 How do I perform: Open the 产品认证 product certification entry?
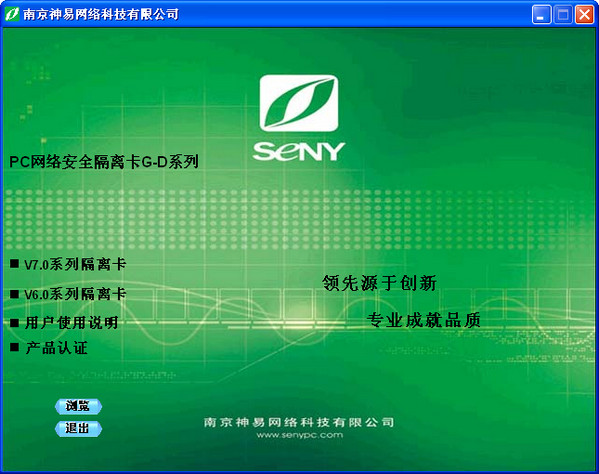coord(57,348)
